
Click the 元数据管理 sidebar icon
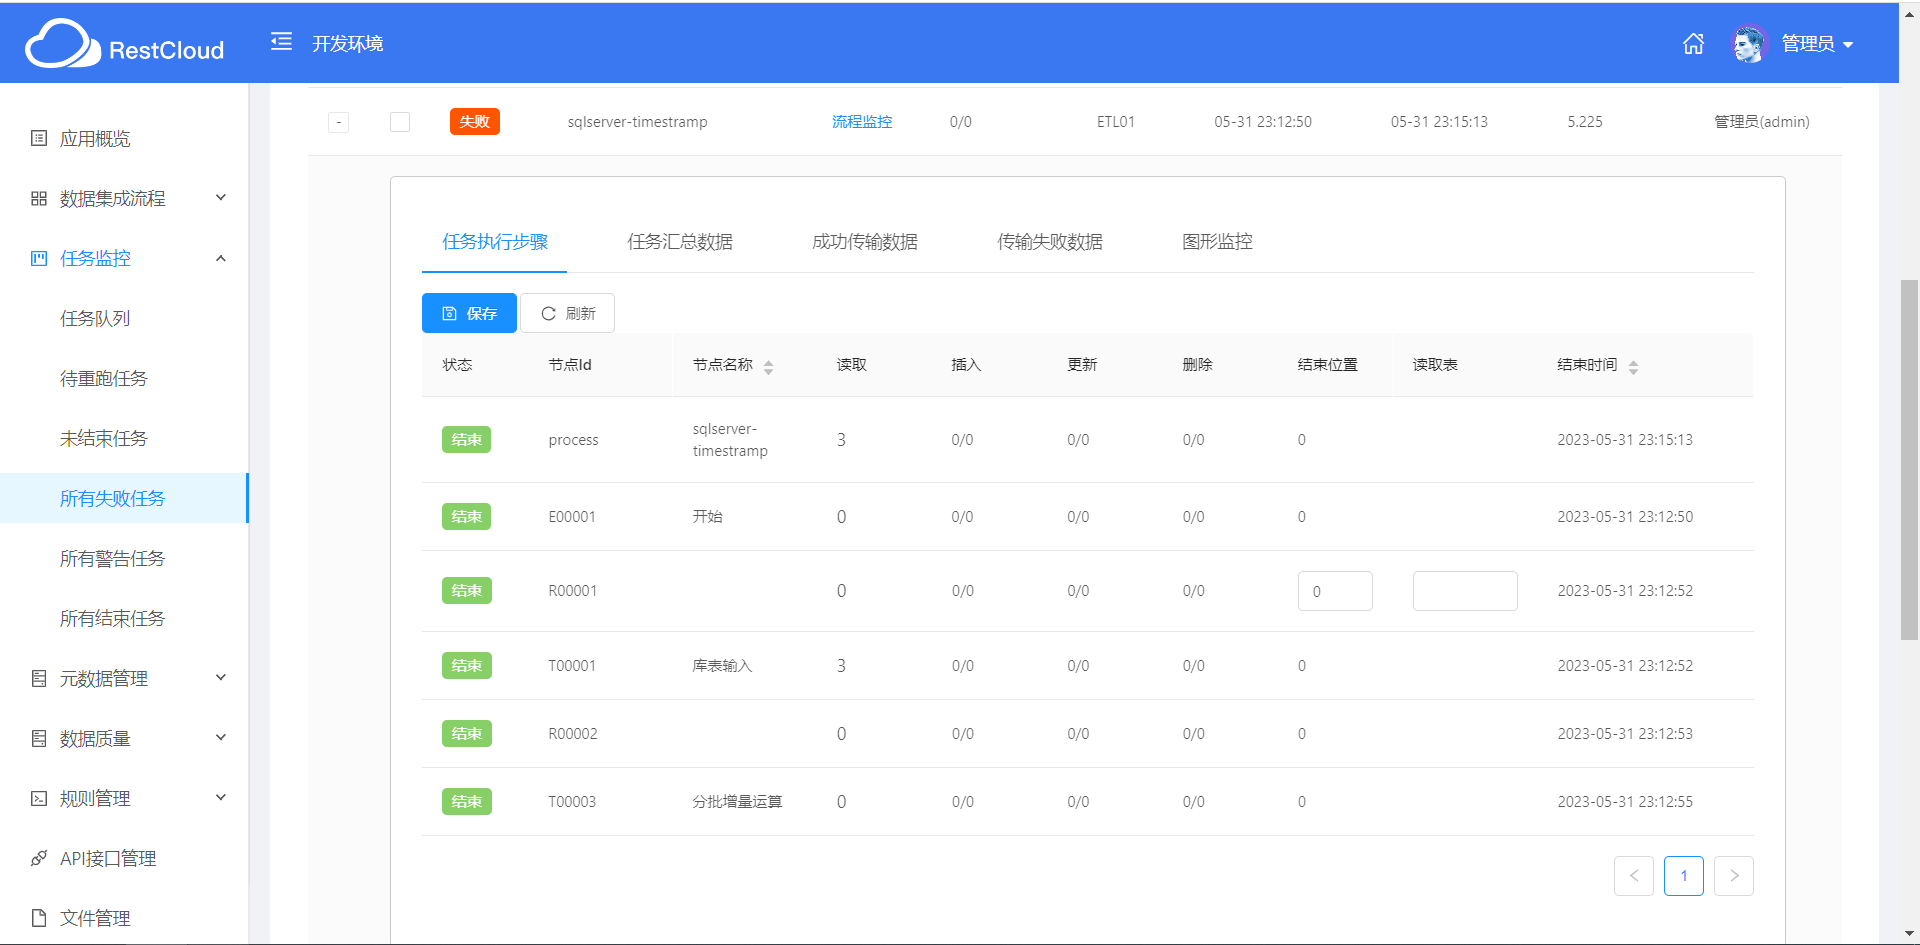(39, 678)
